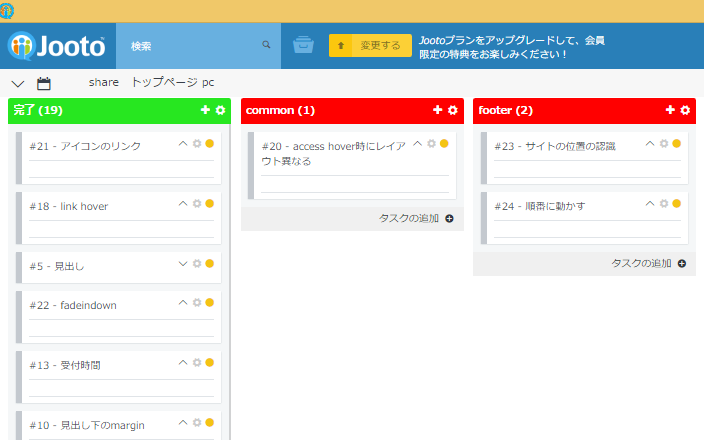Add a task to 完了 list with plus
The image size is (704, 440).
tap(205, 110)
